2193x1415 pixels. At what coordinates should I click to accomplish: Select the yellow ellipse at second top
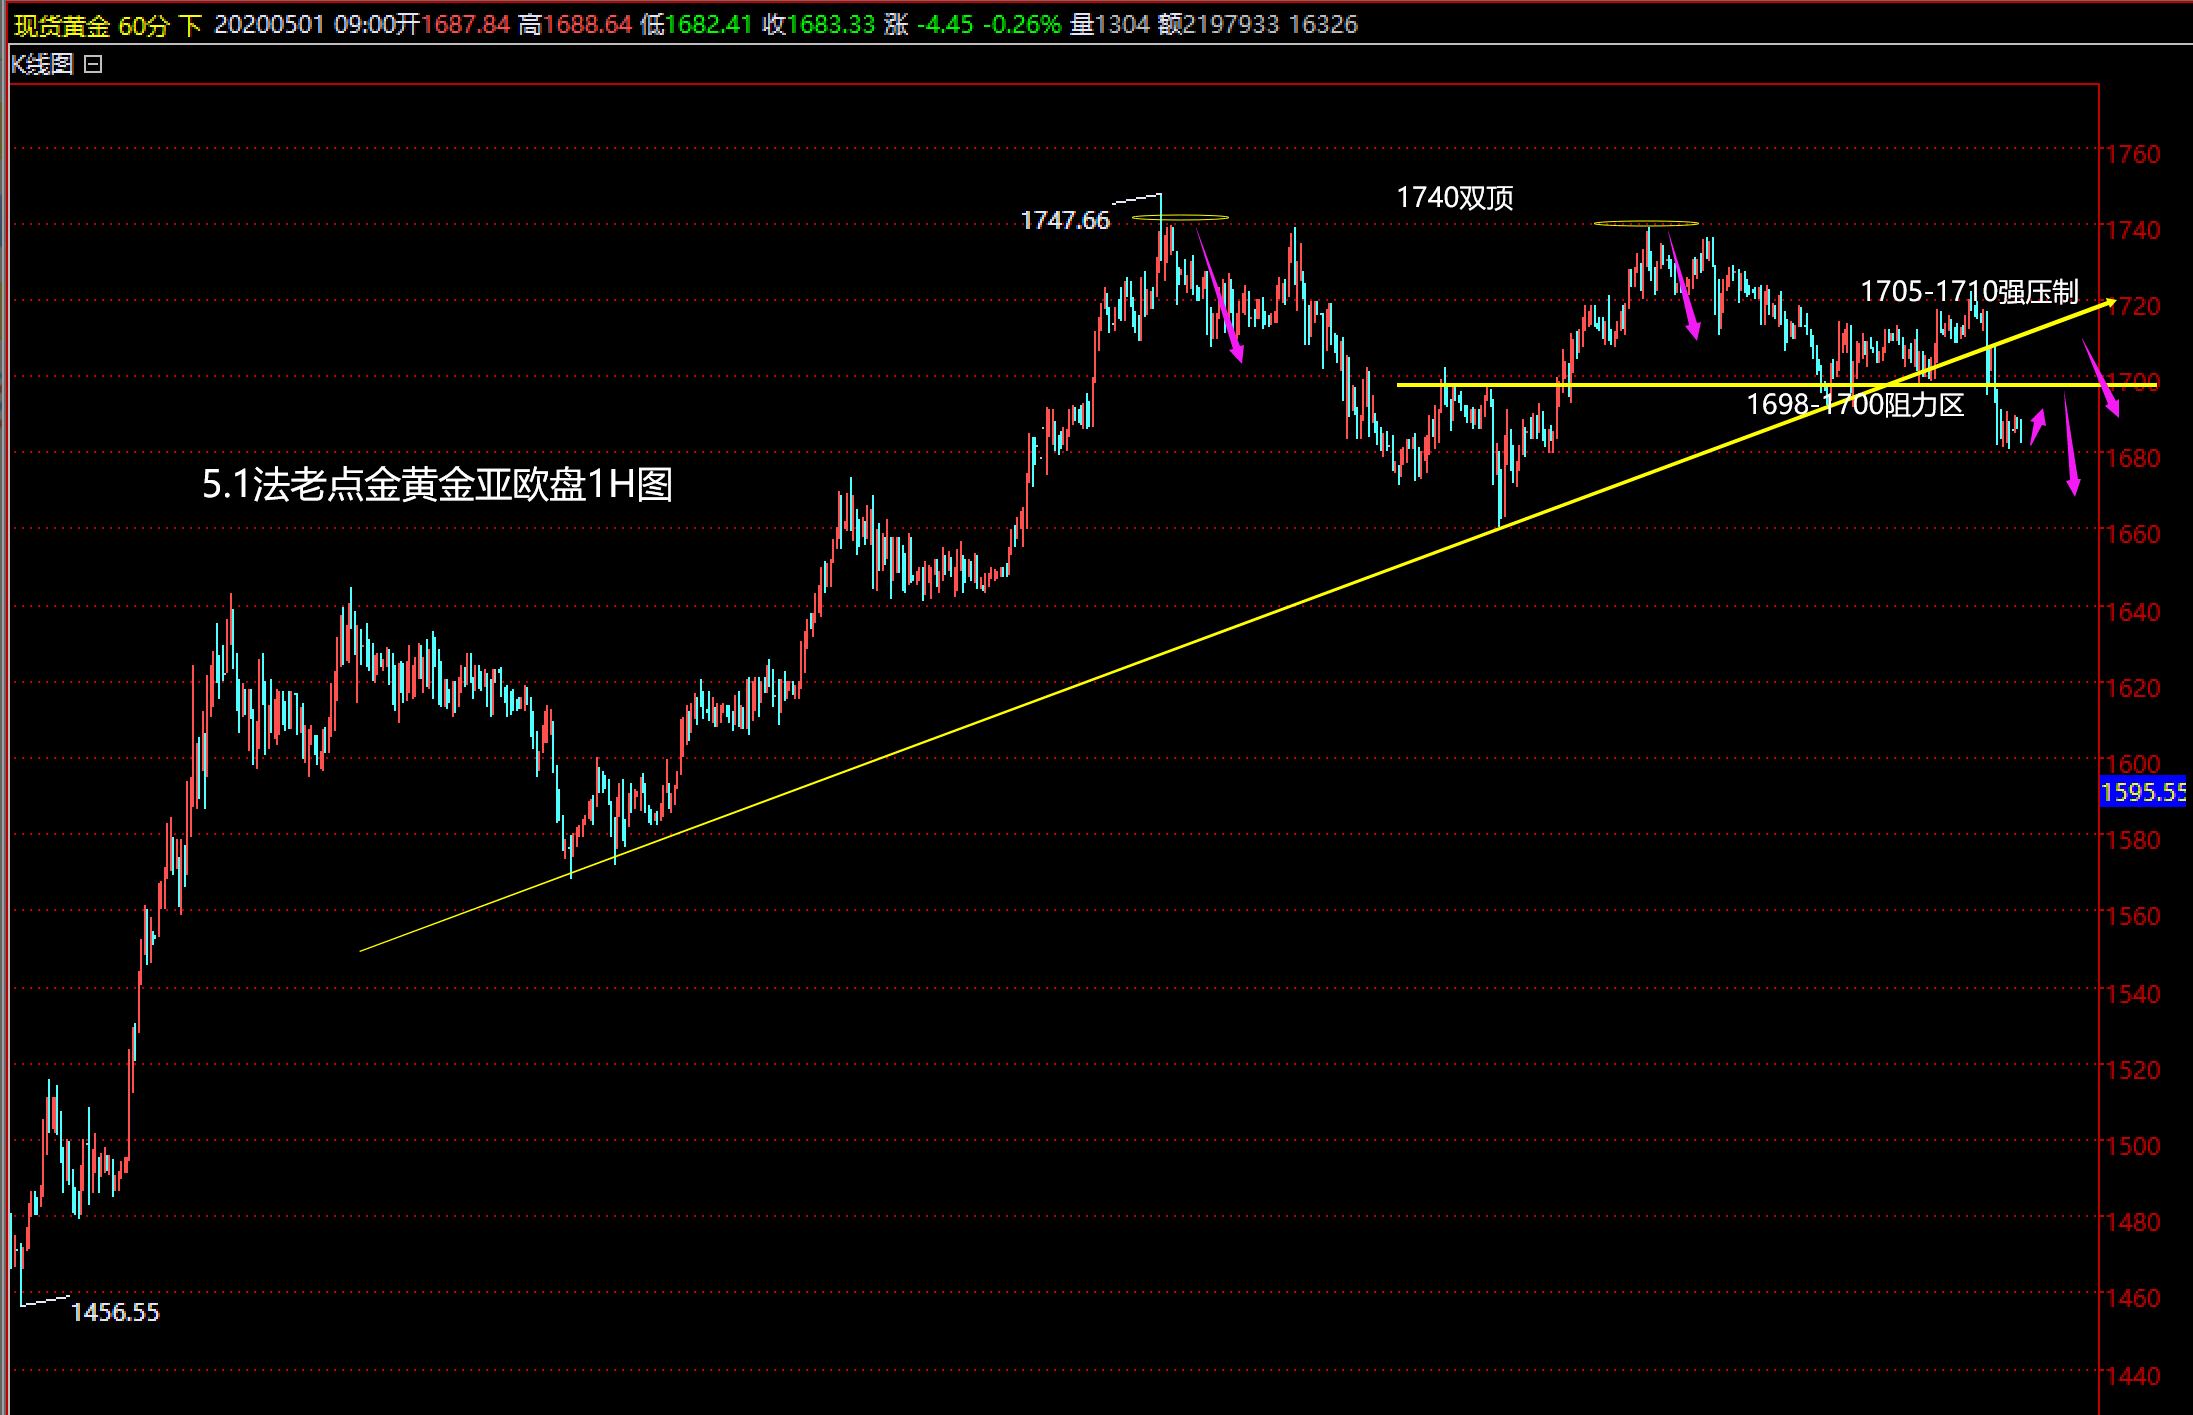point(1645,223)
